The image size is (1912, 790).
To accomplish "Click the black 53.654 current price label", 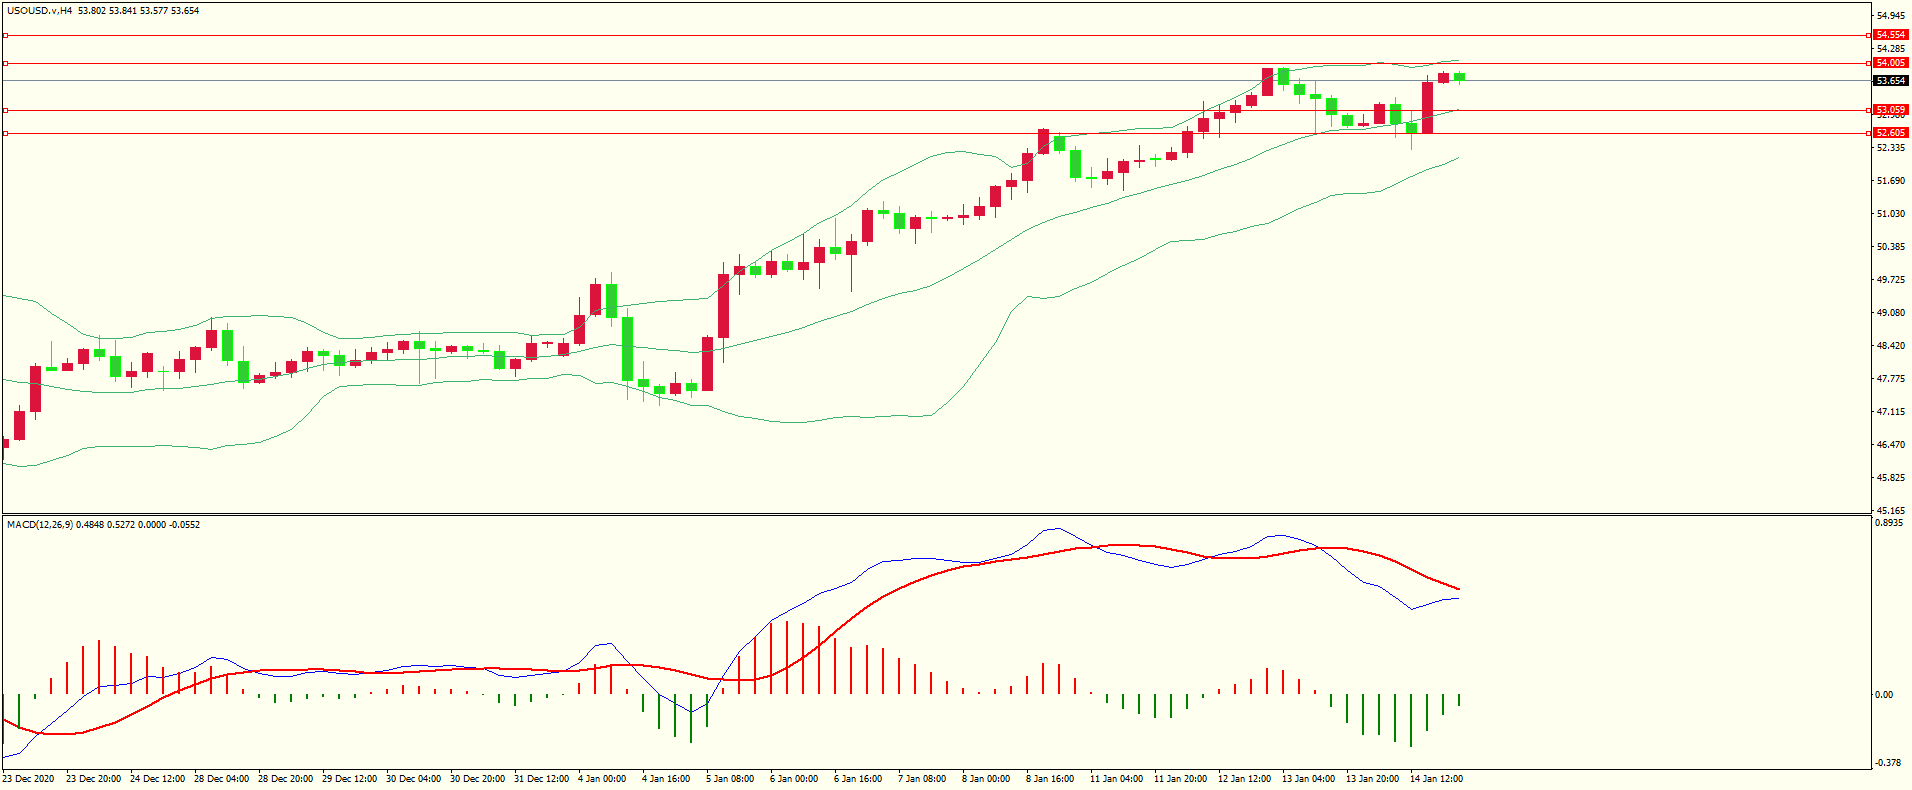I will pos(1890,81).
